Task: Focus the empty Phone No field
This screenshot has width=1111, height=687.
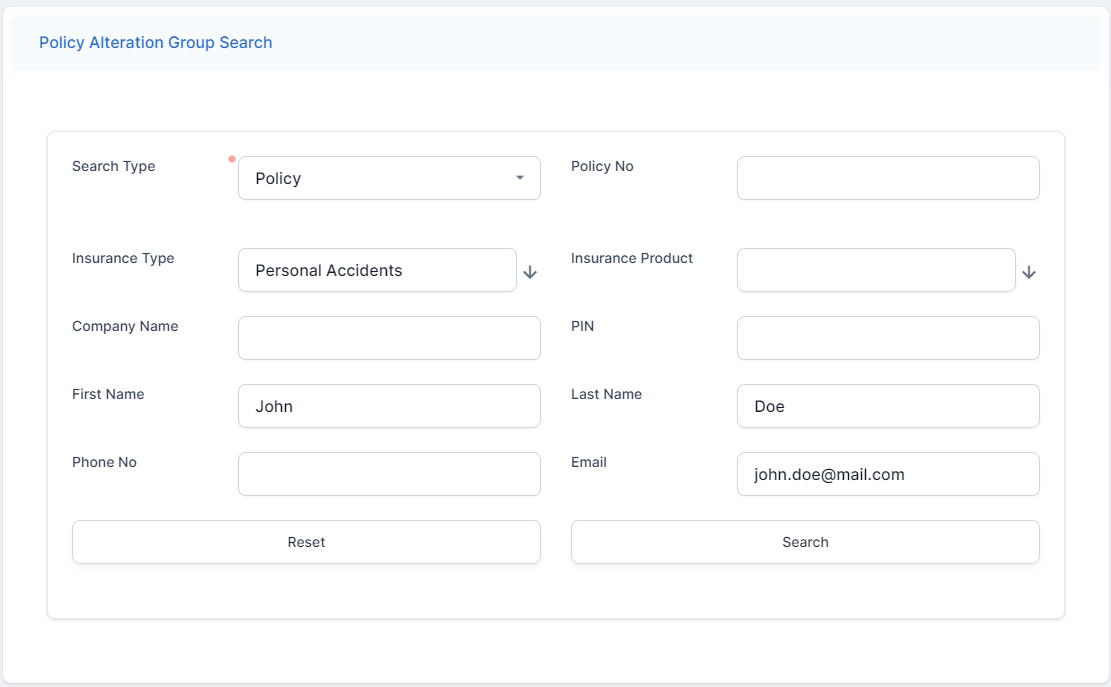Action: point(389,474)
